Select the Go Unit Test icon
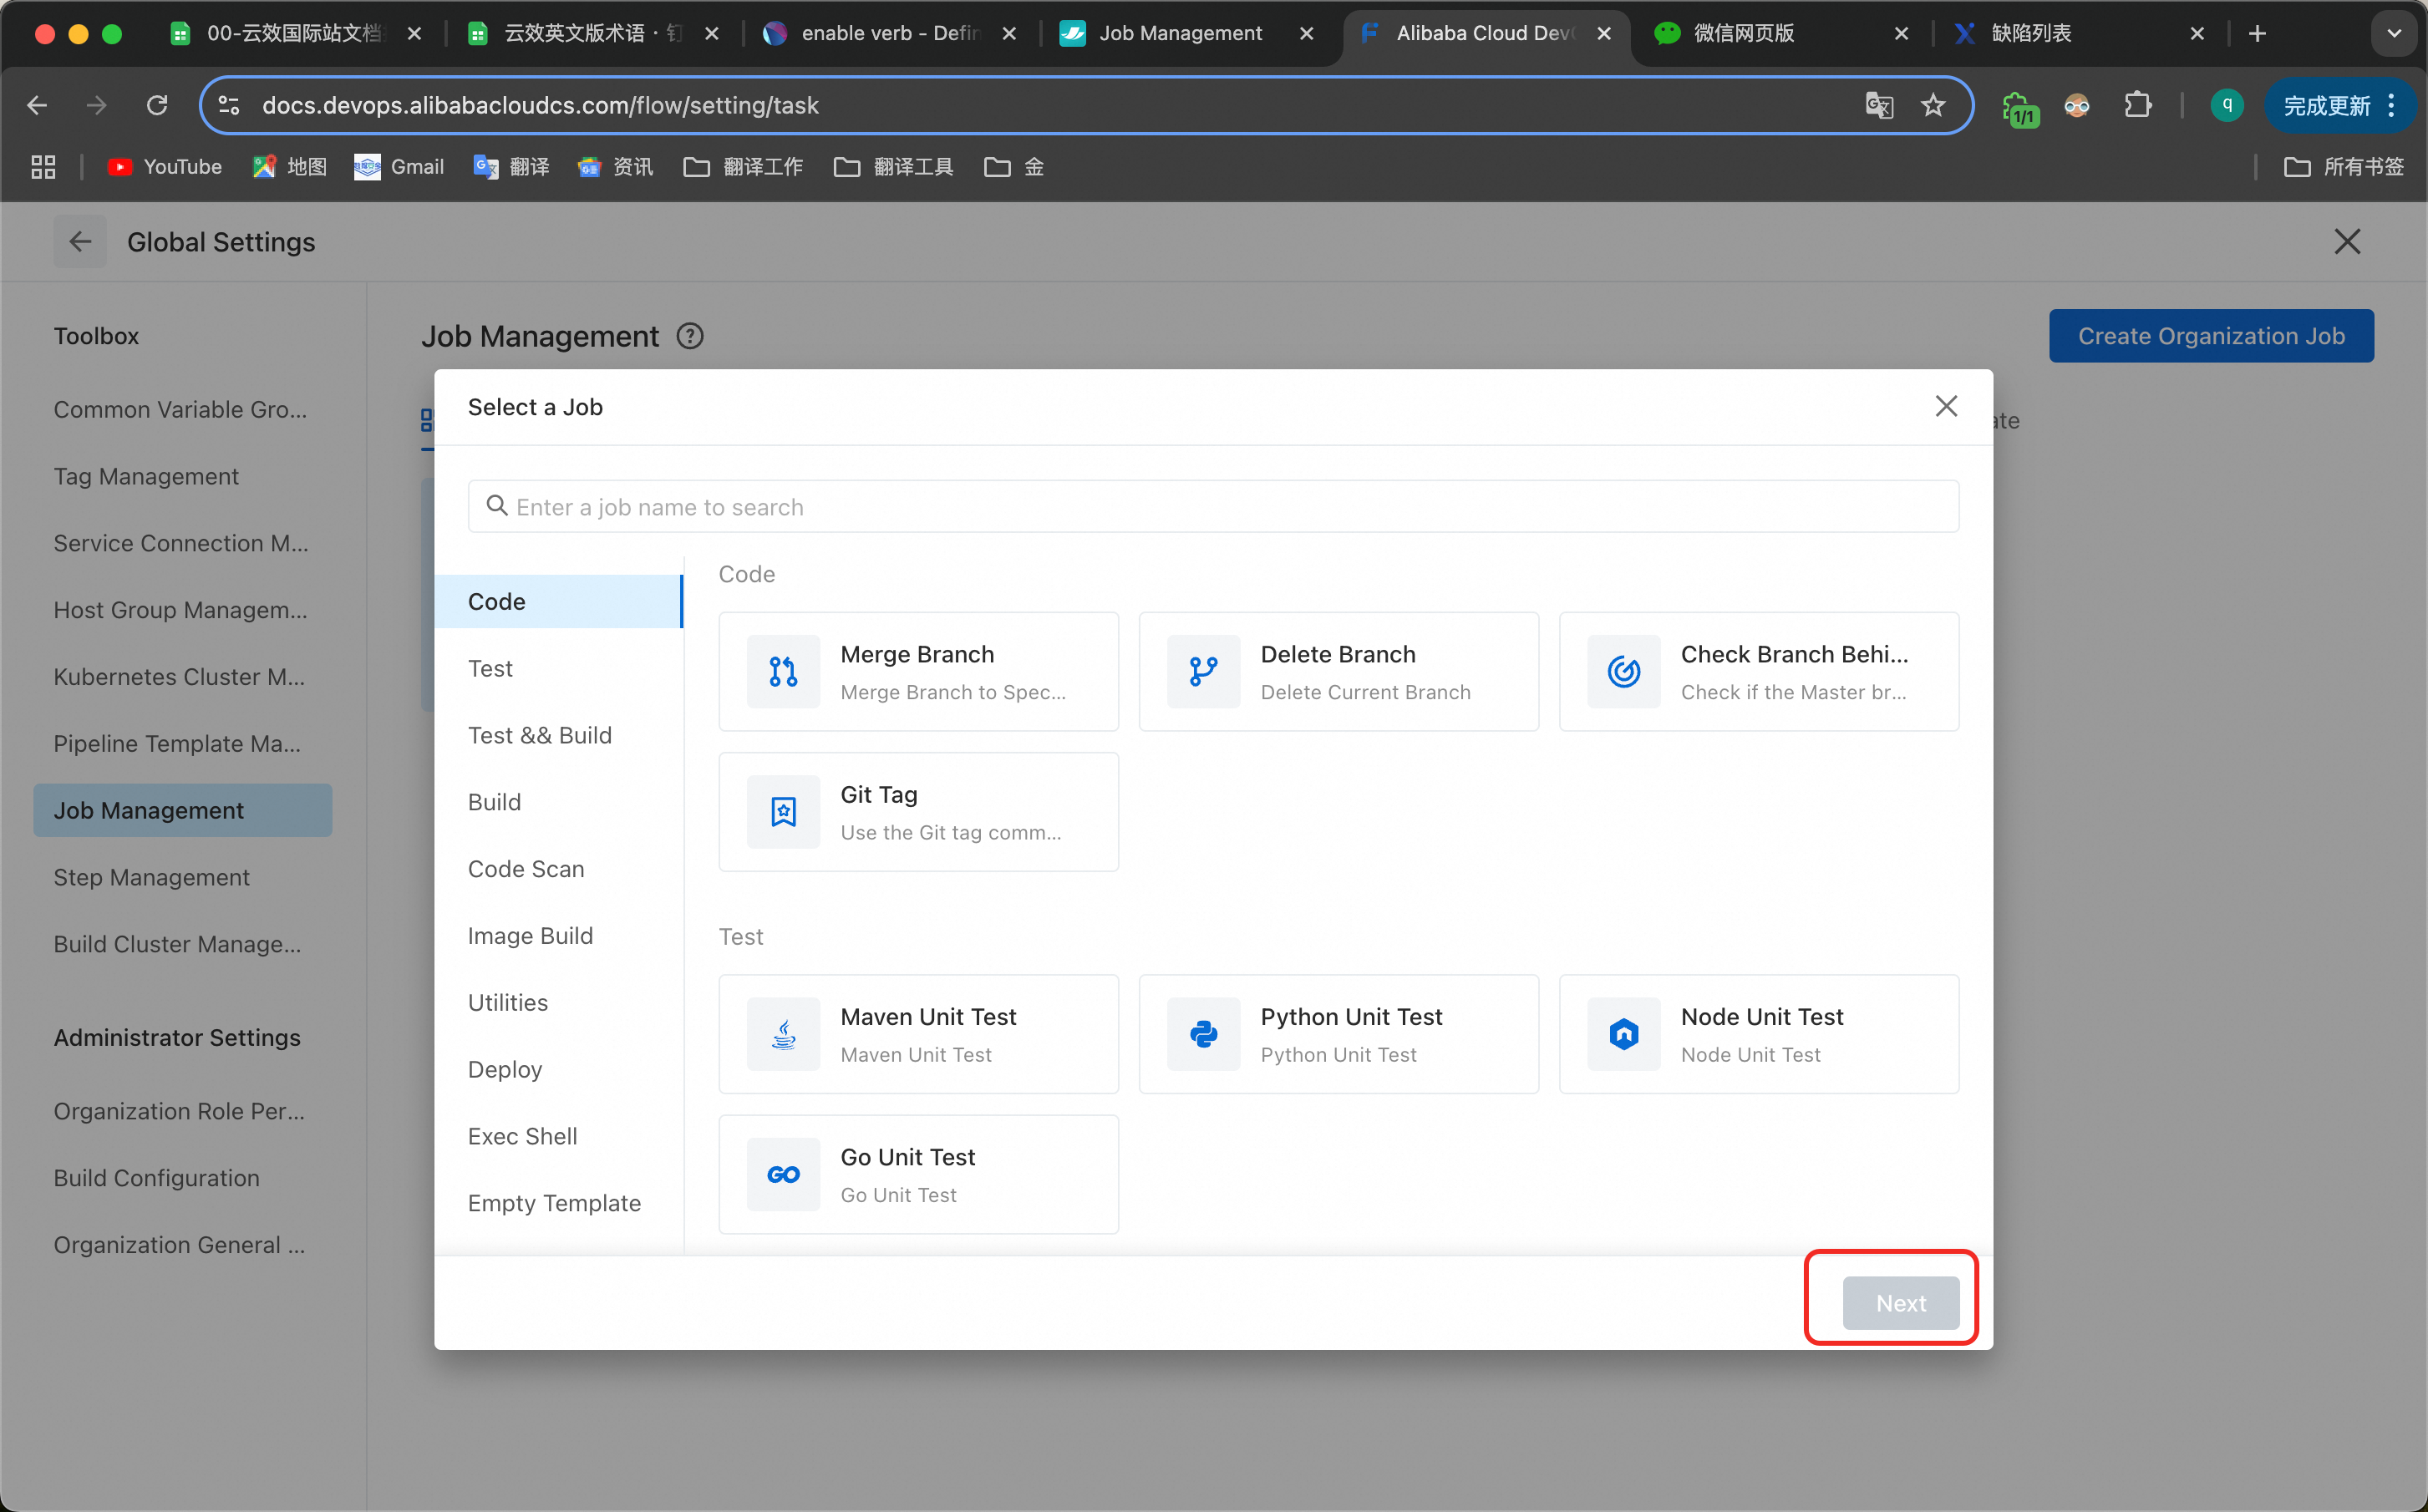Image resolution: width=2428 pixels, height=1512 pixels. (783, 1175)
